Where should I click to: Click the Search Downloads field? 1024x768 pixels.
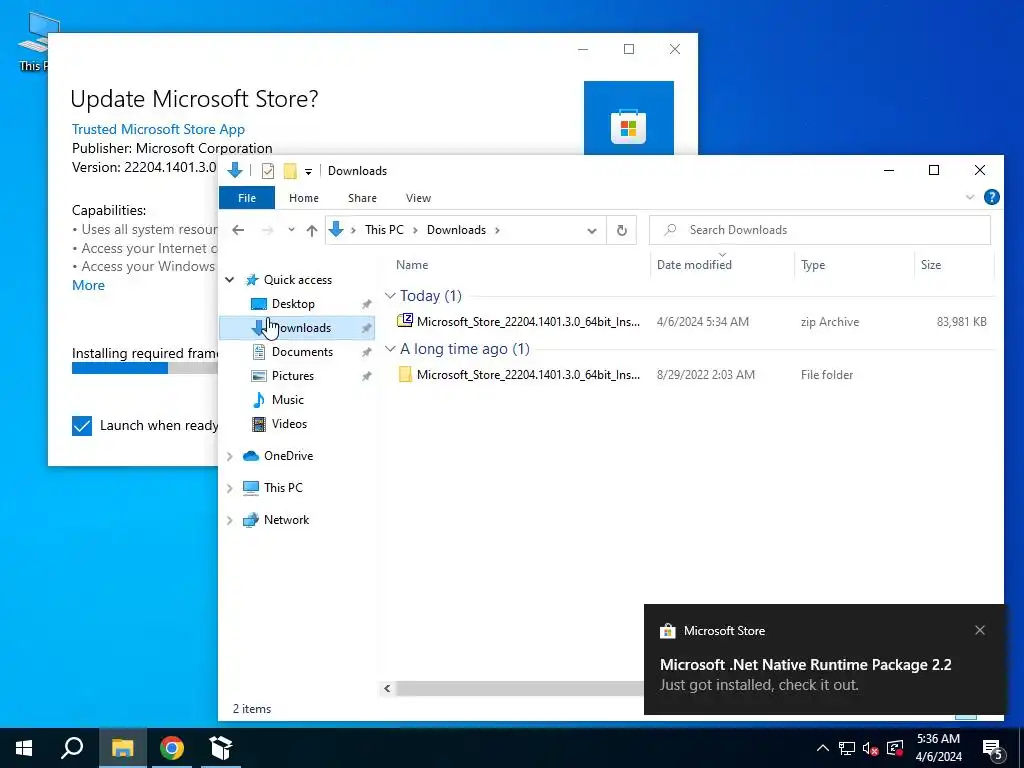(820, 230)
